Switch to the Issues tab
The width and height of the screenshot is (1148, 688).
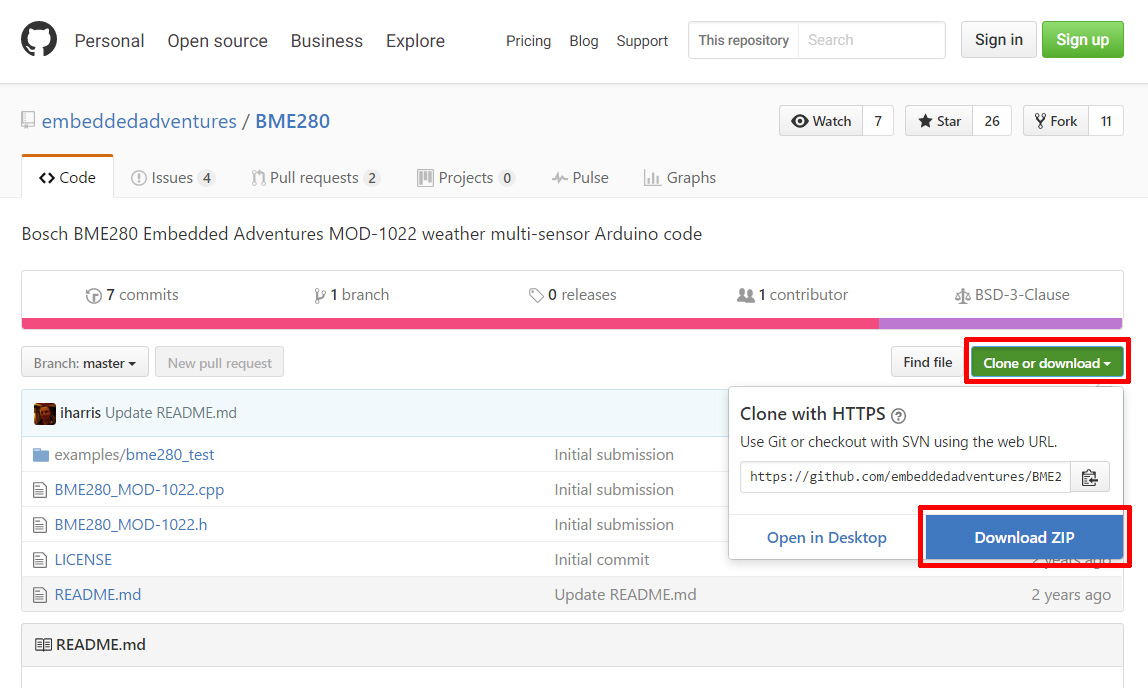click(x=172, y=178)
